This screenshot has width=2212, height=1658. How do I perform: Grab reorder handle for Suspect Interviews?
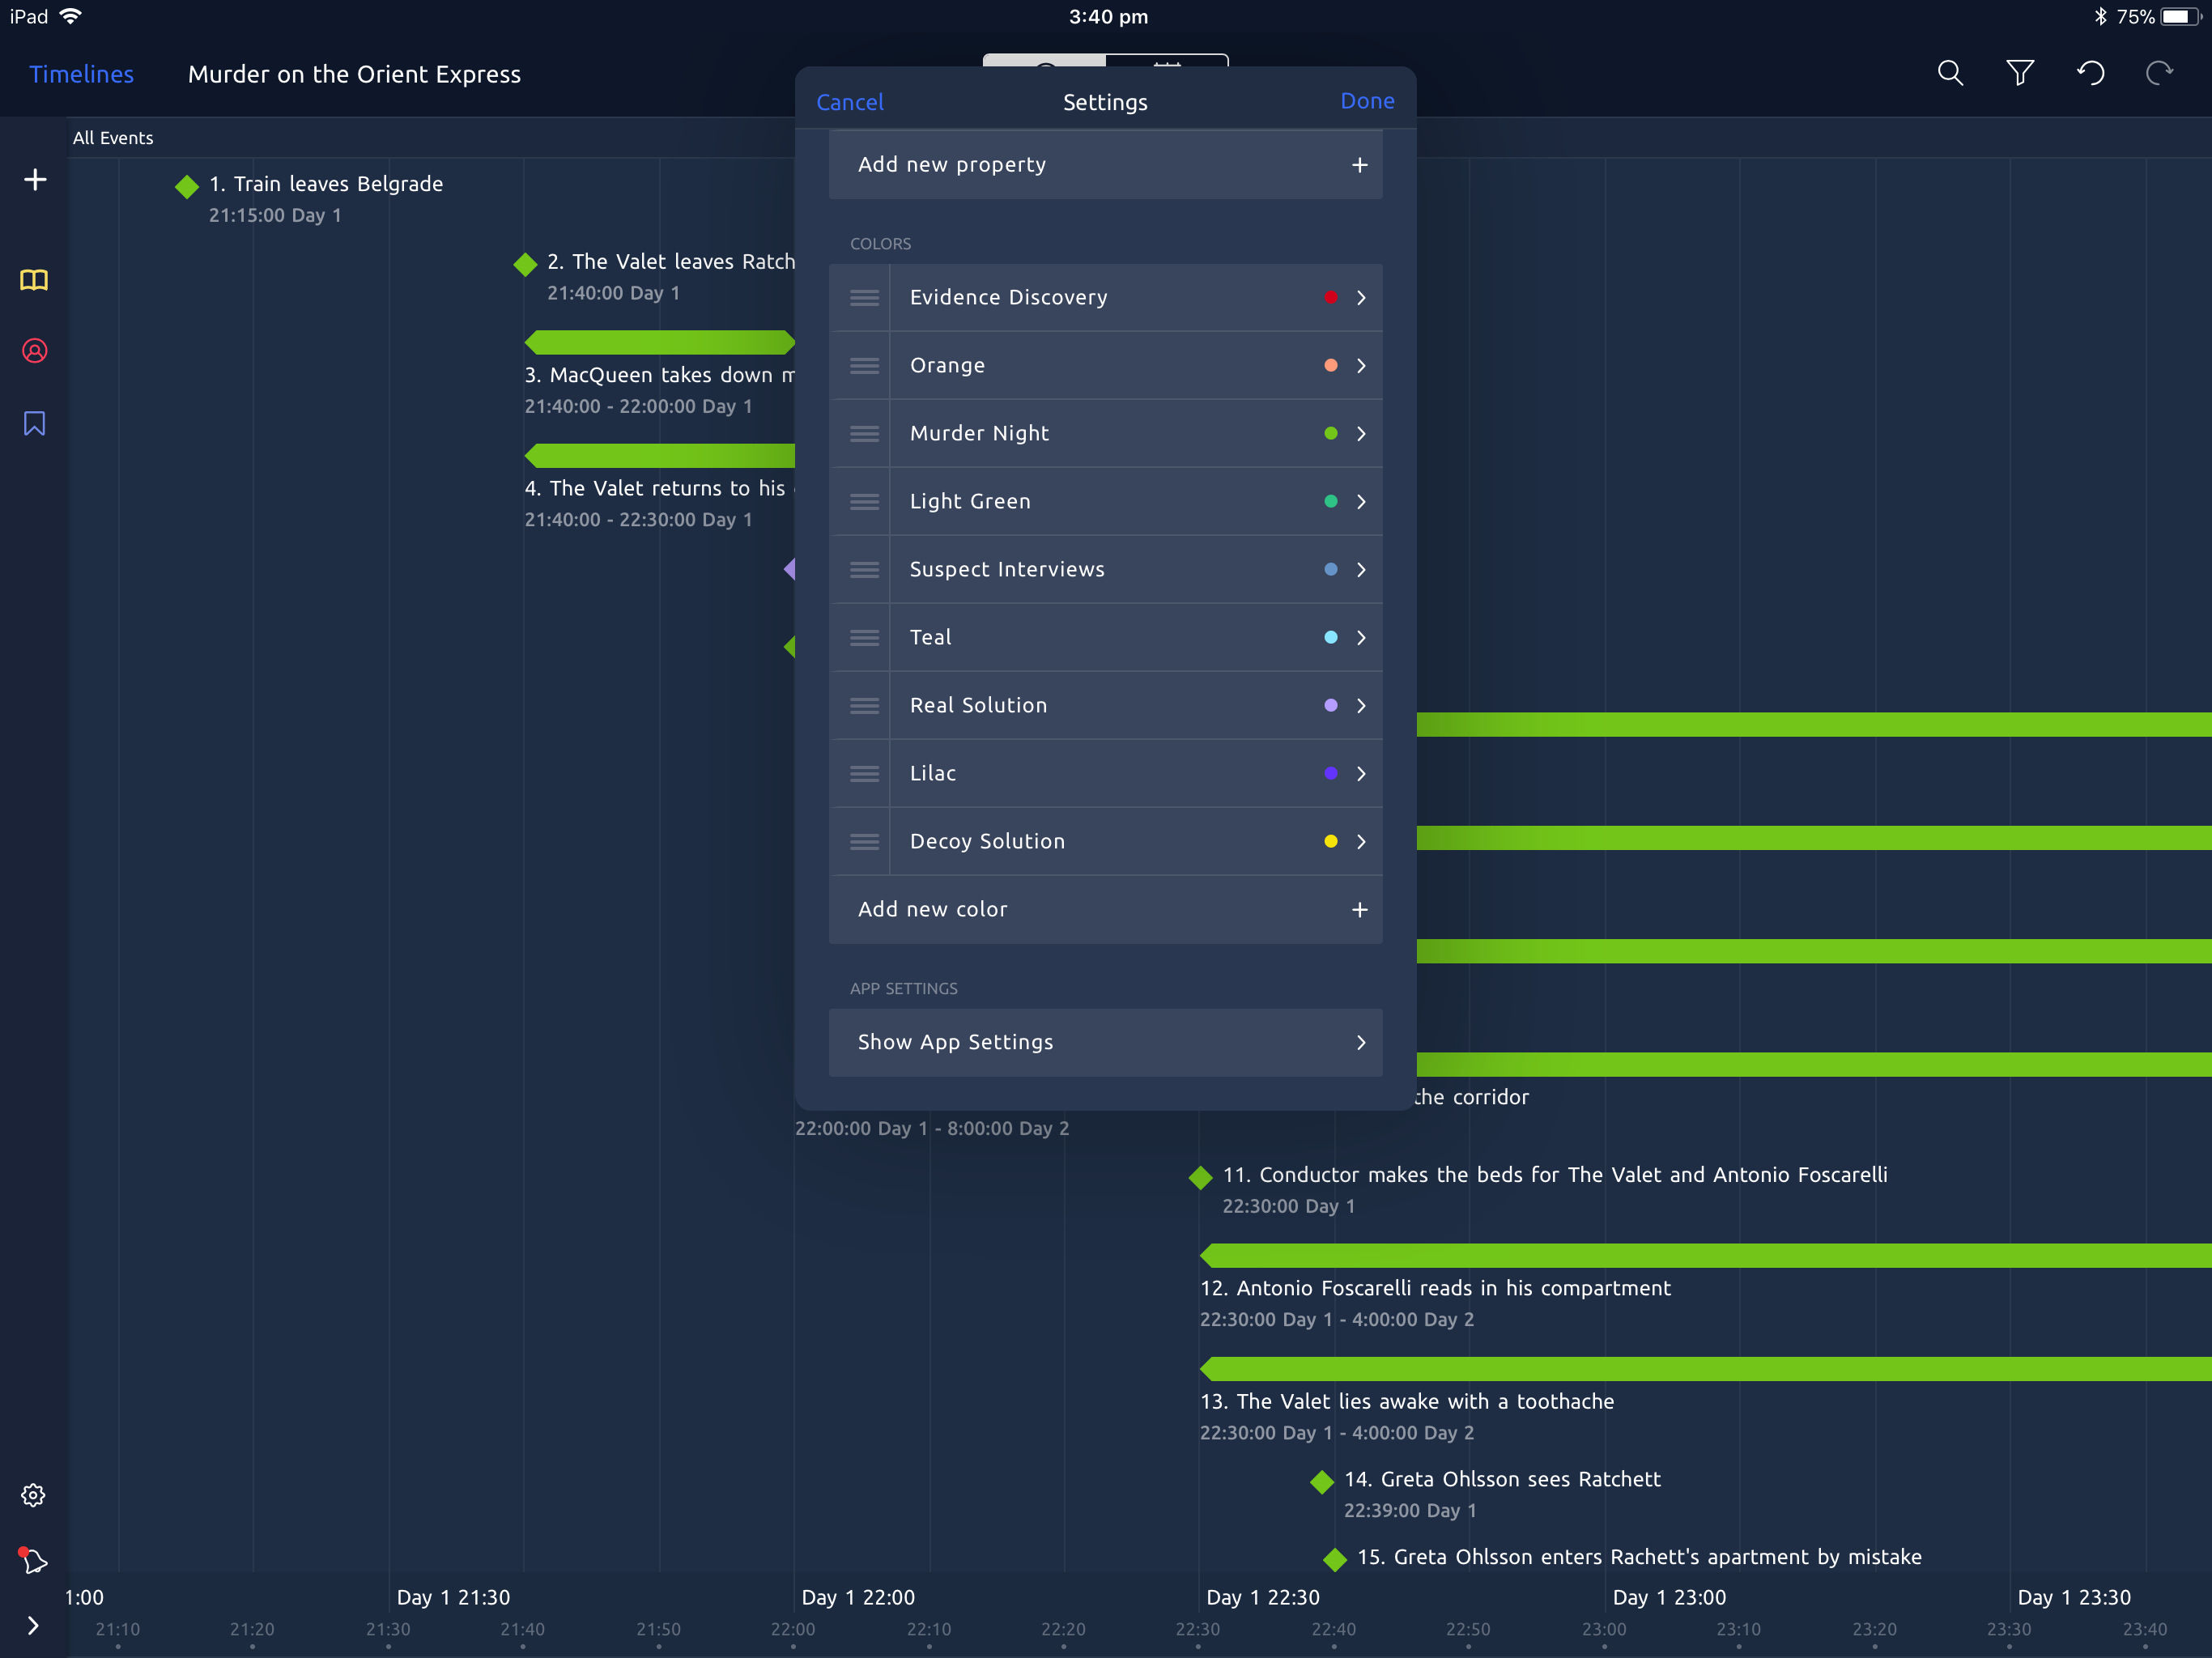click(x=864, y=570)
